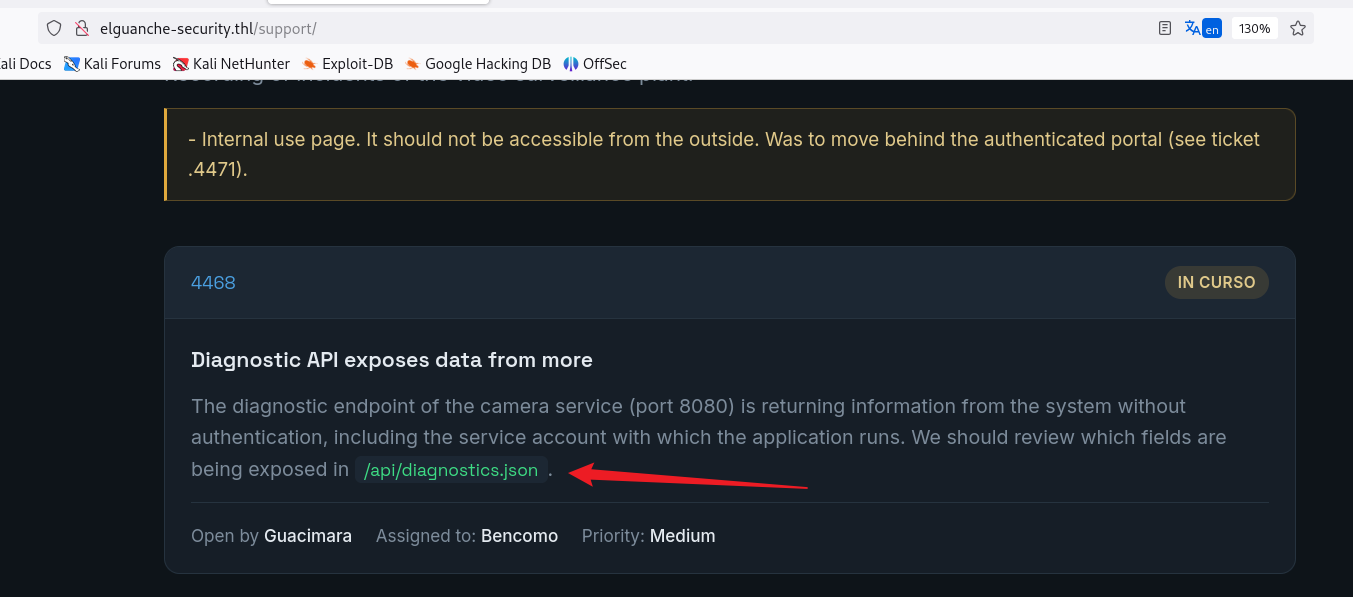
Task: Click the Medium priority value
Action: click(x=682, y=536)
